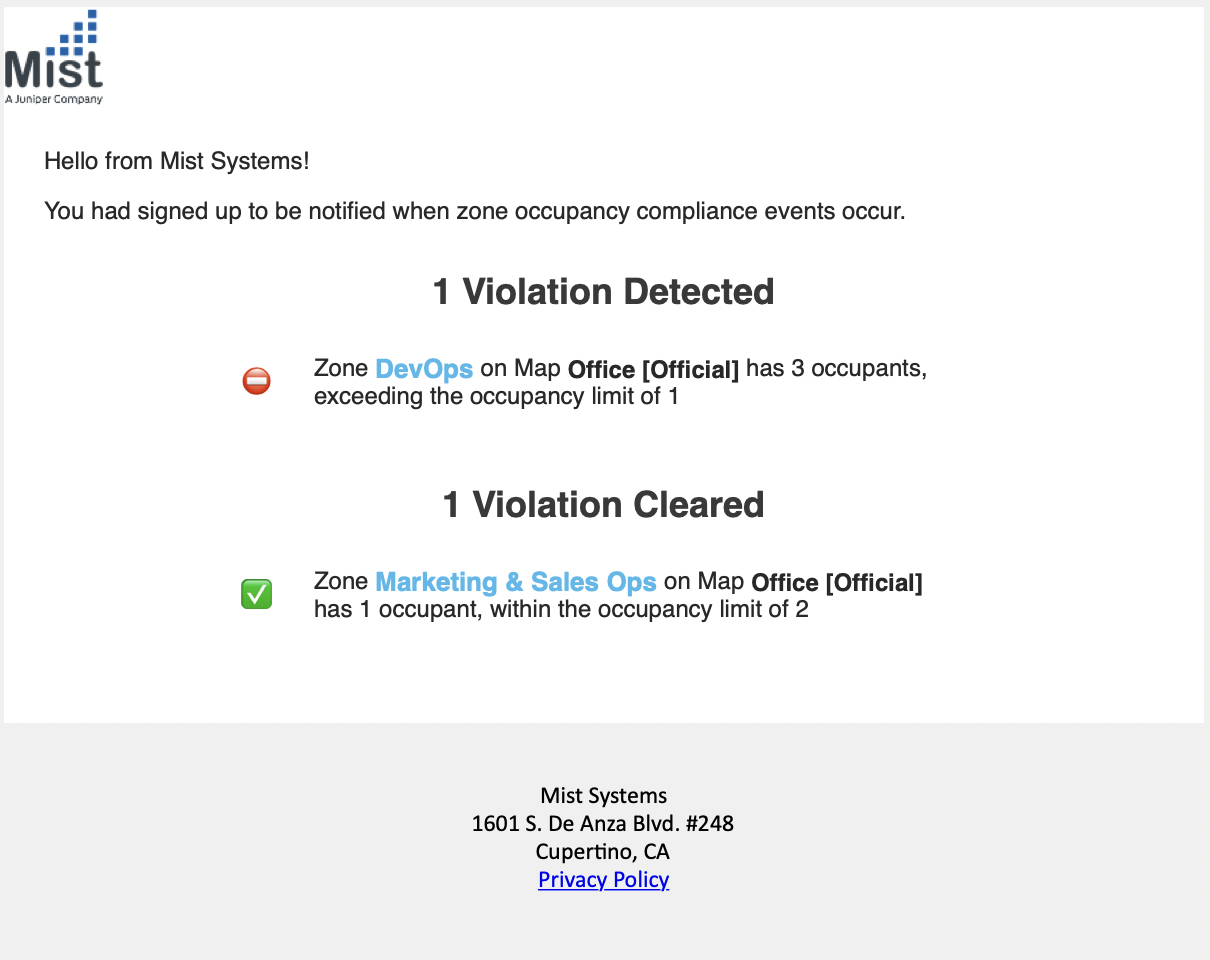The image size is (1210, 960).
Task: Click the "1 Violation Cleared" heading
Action: [603, 505]
